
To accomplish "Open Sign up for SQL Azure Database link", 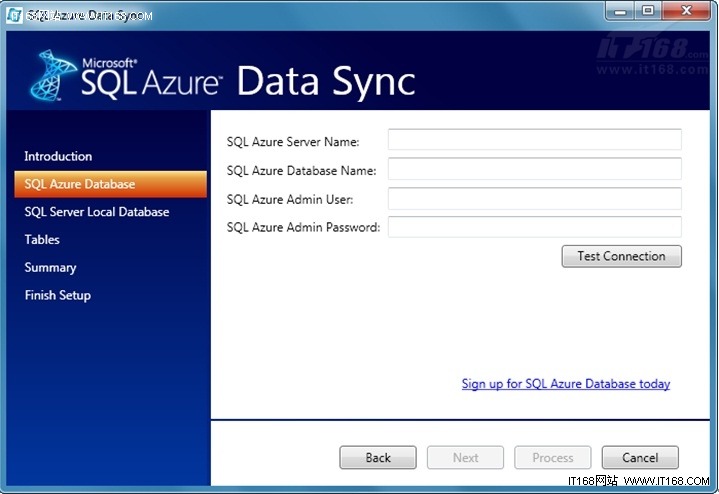I will tap(566, 383).
